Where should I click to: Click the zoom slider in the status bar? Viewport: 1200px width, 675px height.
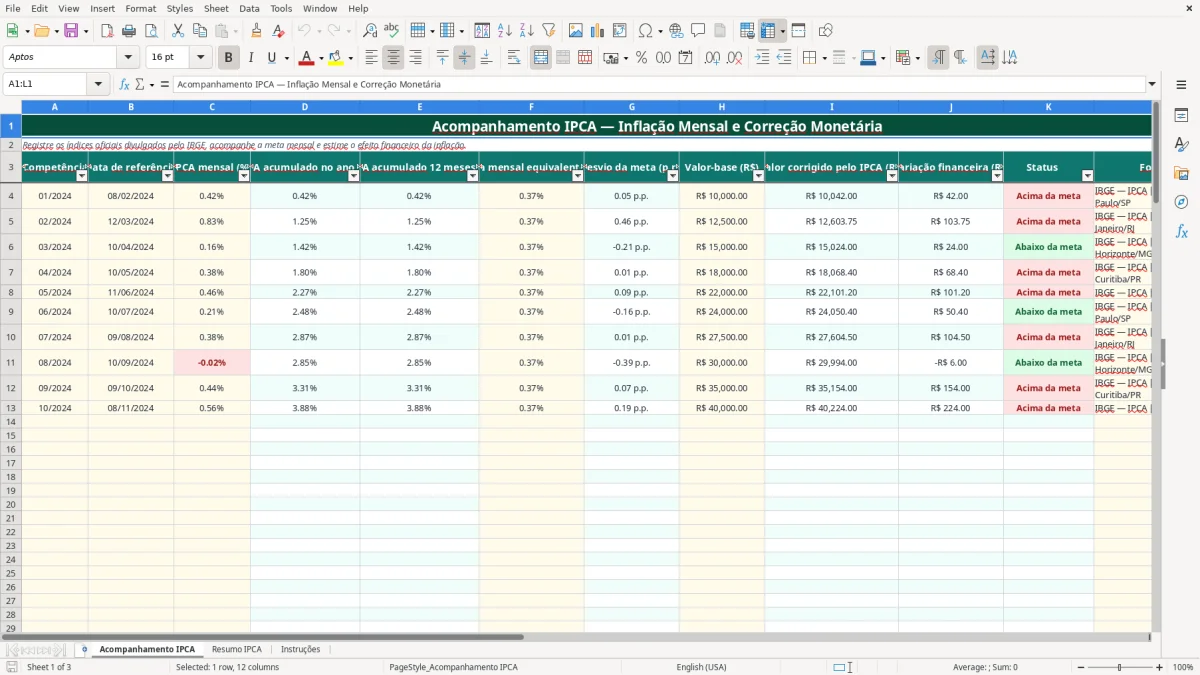coord(1119,667)
